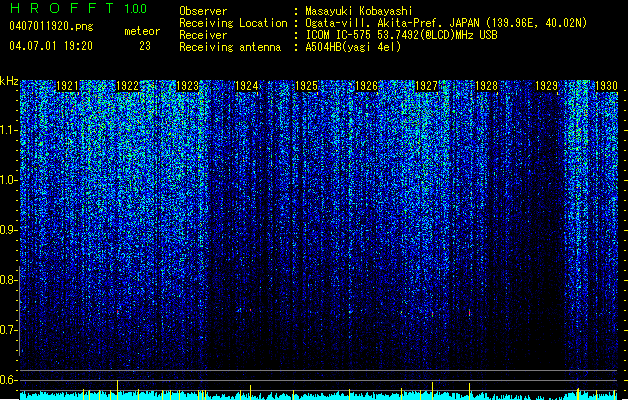Click the 0.6 kHz frequency tick label
This screenshot has width=629, height=400.
coord(9,380)
